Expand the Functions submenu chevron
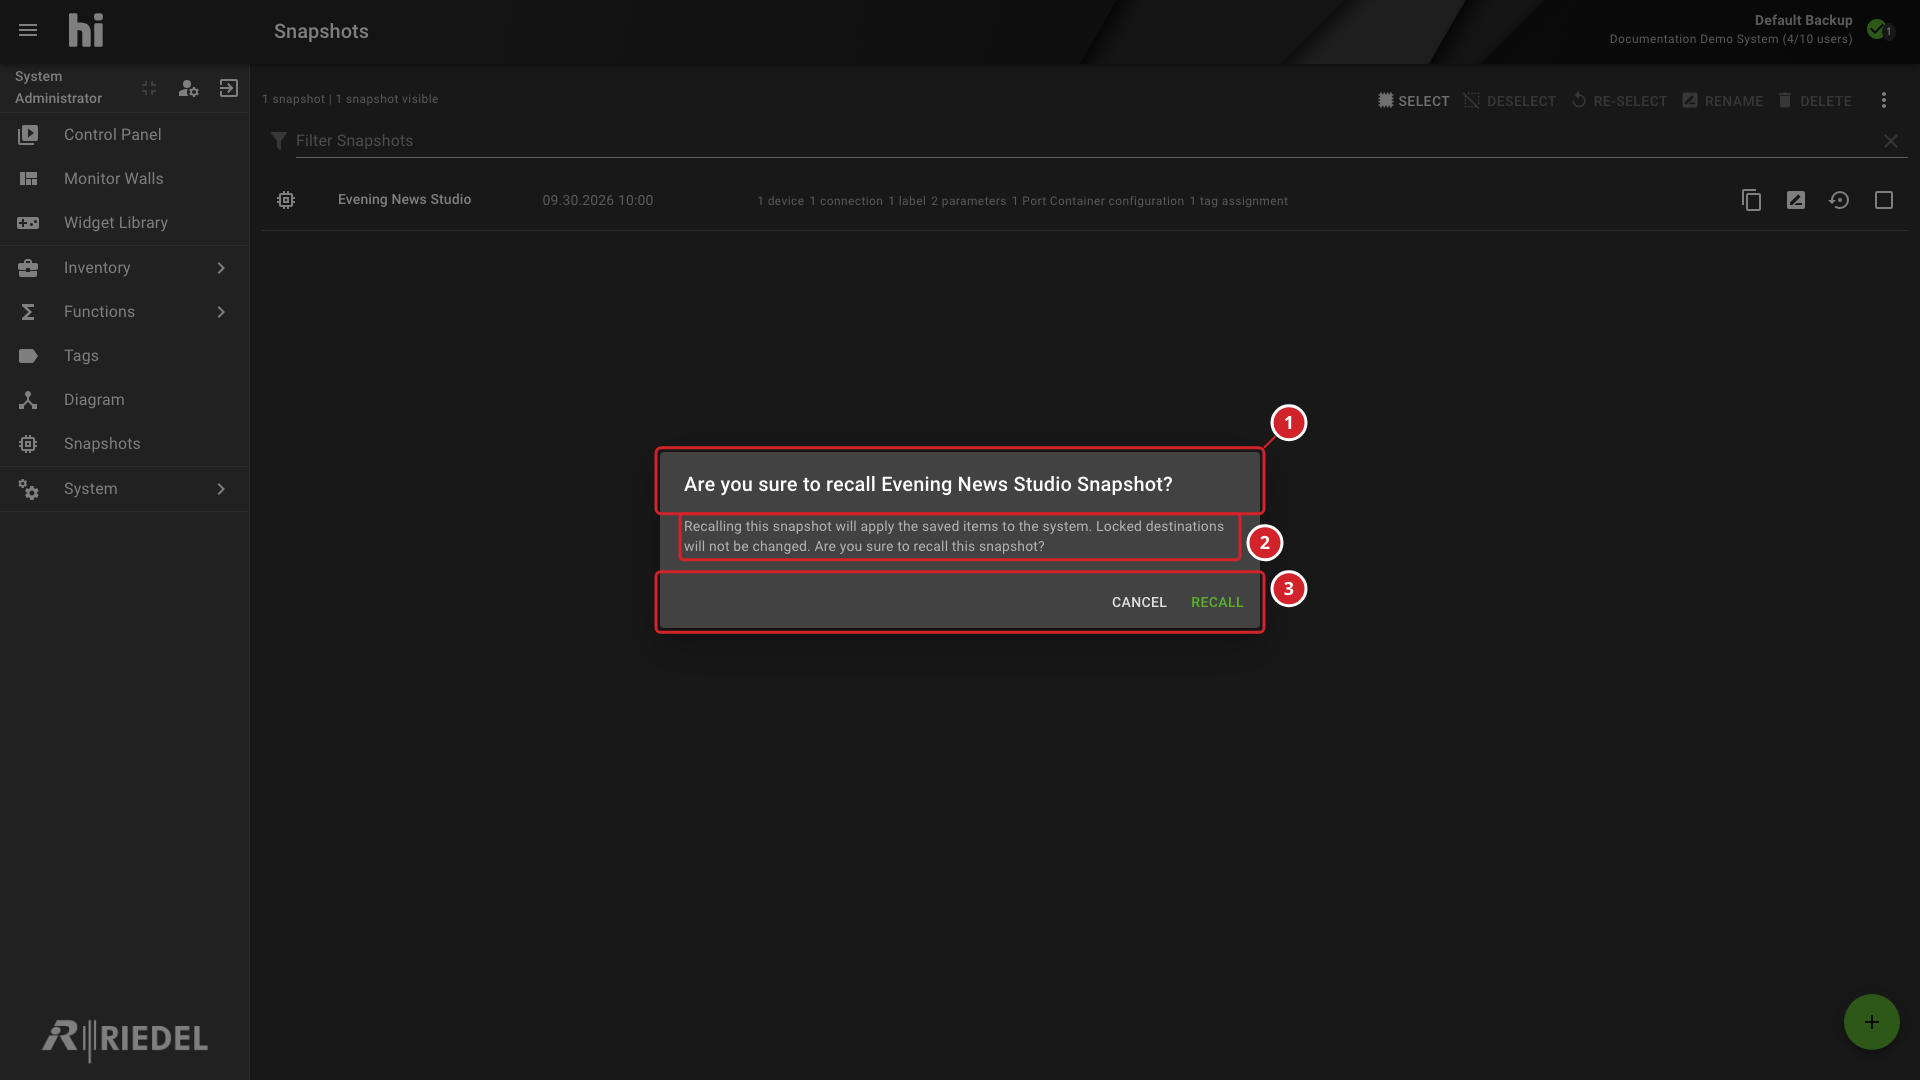The width and height of the screenshot is (1920, 1080). pos(221,312)
